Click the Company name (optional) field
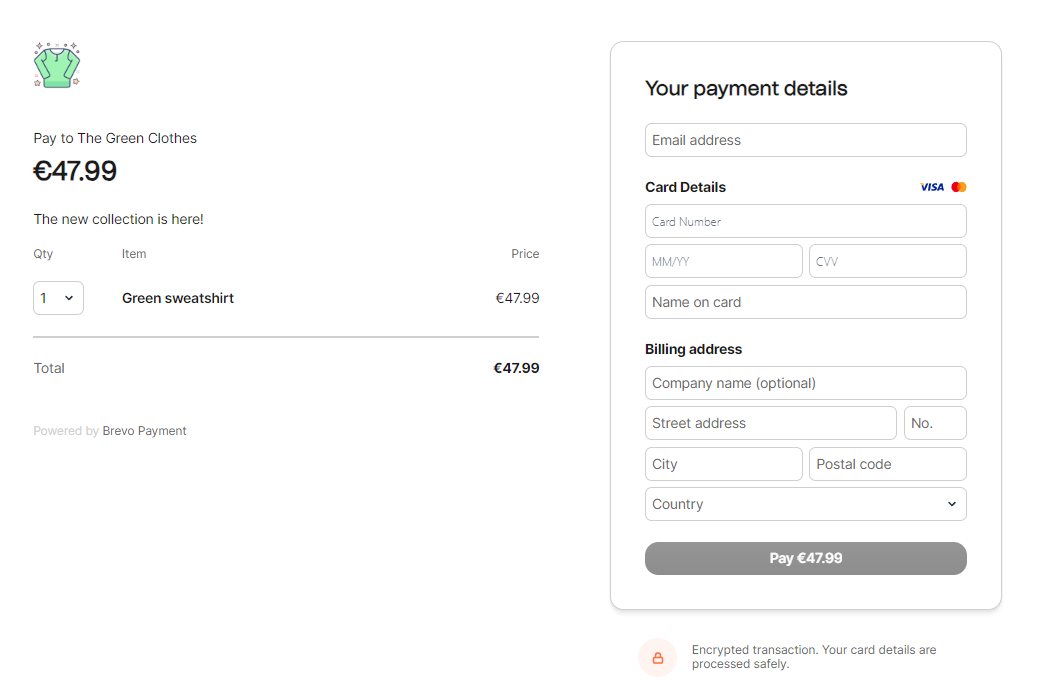1040x700 pixels. click(805, 383)
